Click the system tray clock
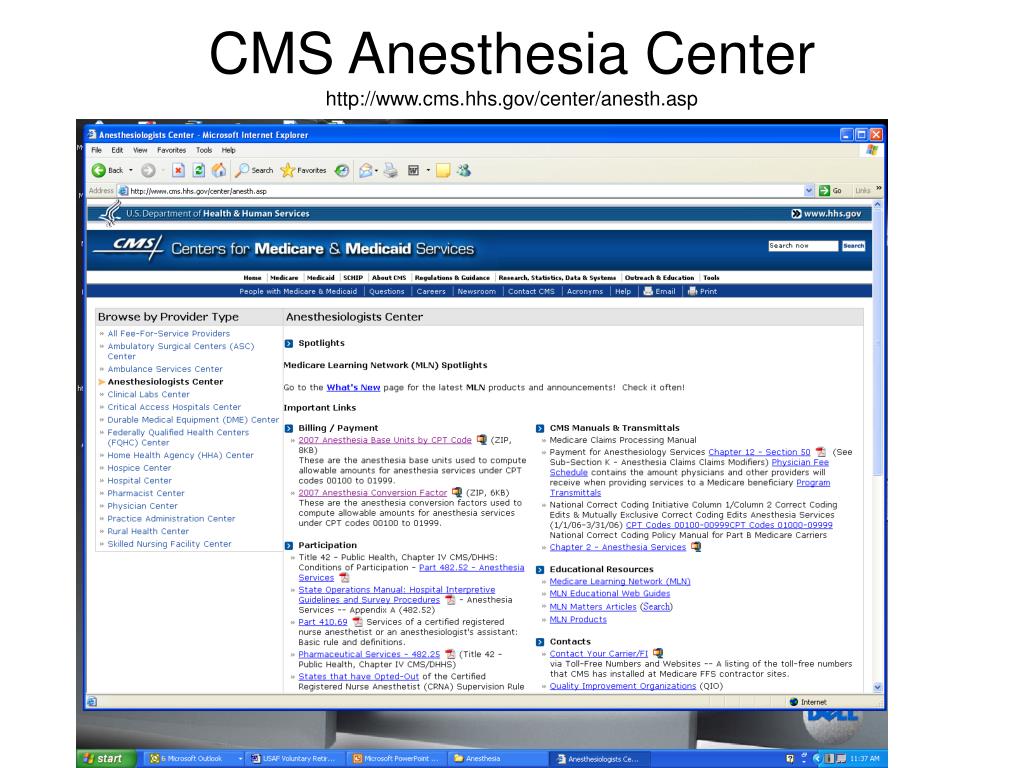Image resolution: width=1024 pixels, height=768 pixels. point(865,759)
